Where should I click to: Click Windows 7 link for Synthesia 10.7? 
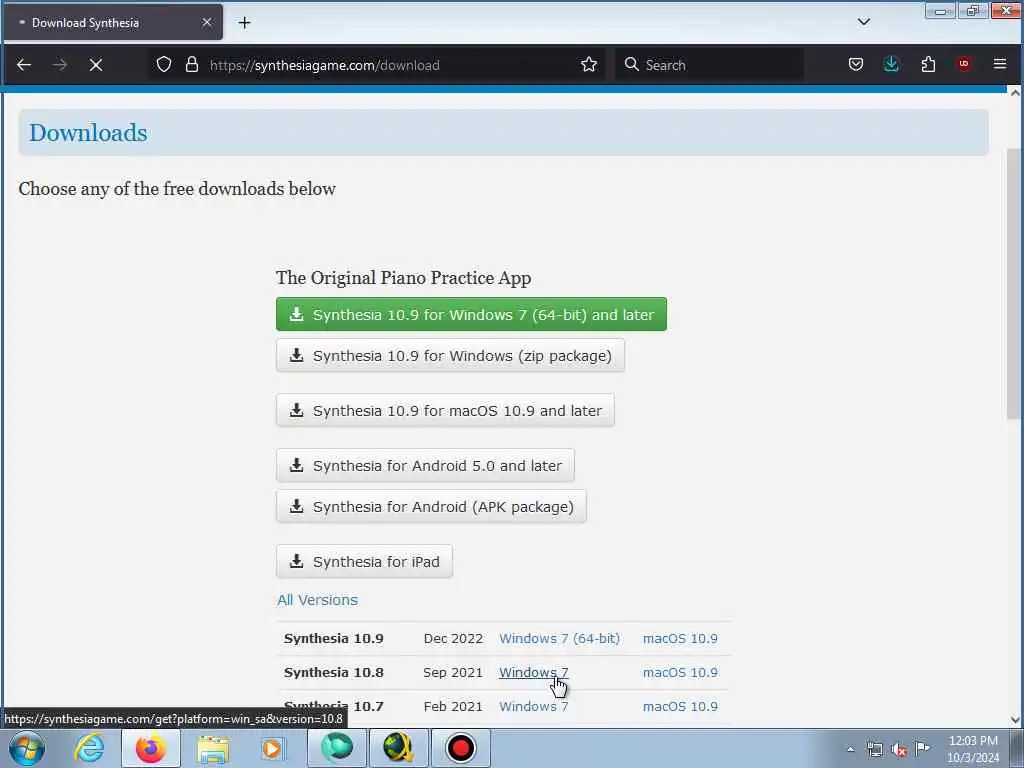pyautogui.click(x=534, y=707)
